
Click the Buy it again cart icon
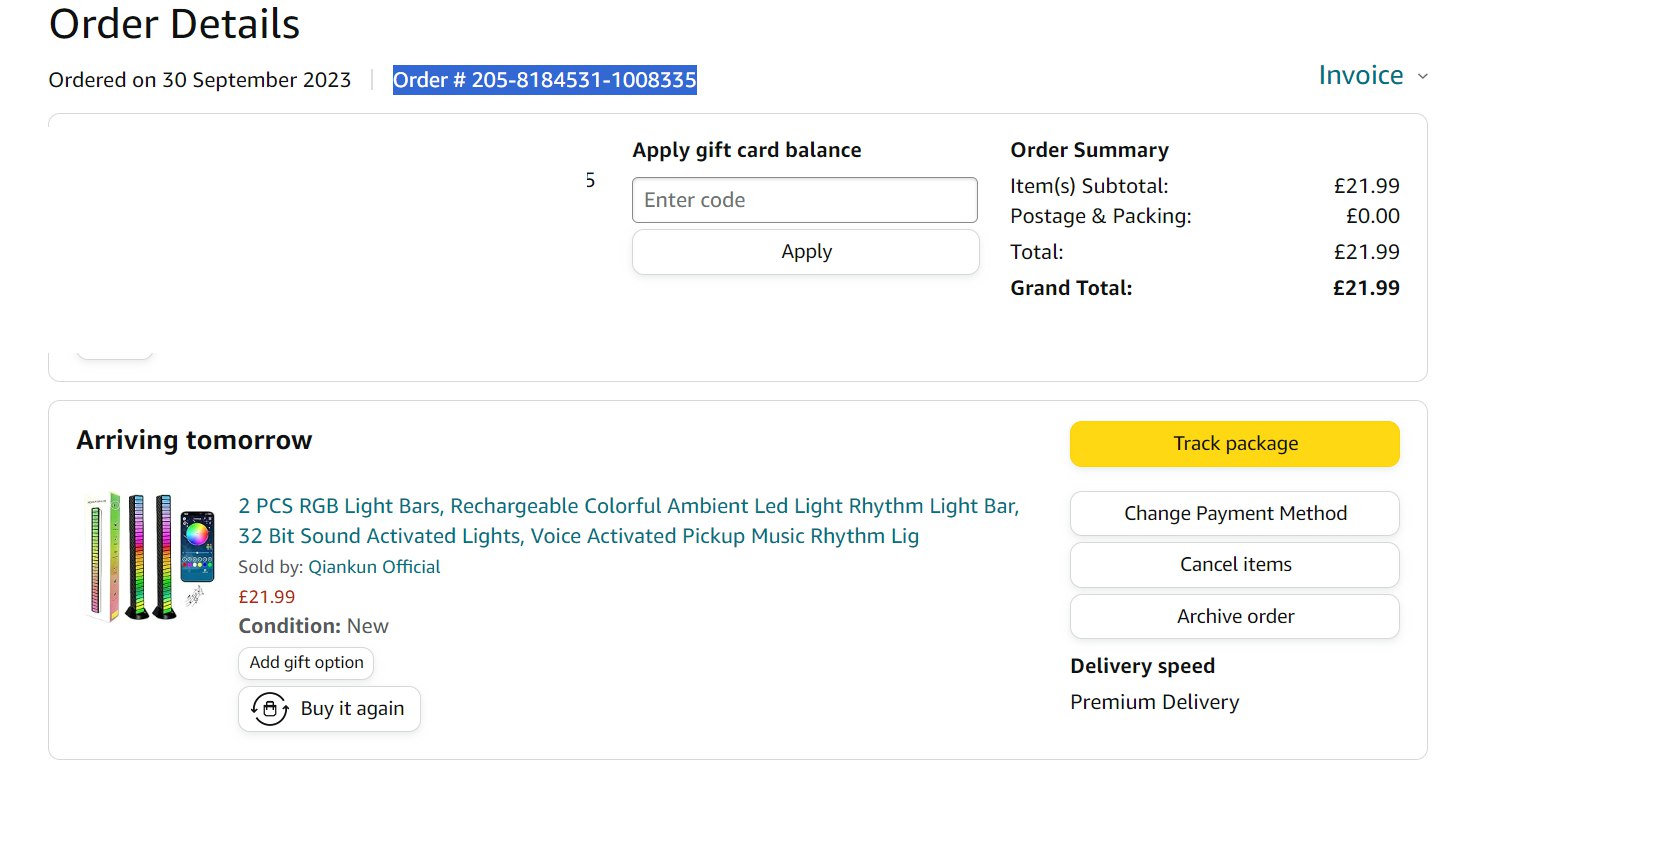point(269,709)
